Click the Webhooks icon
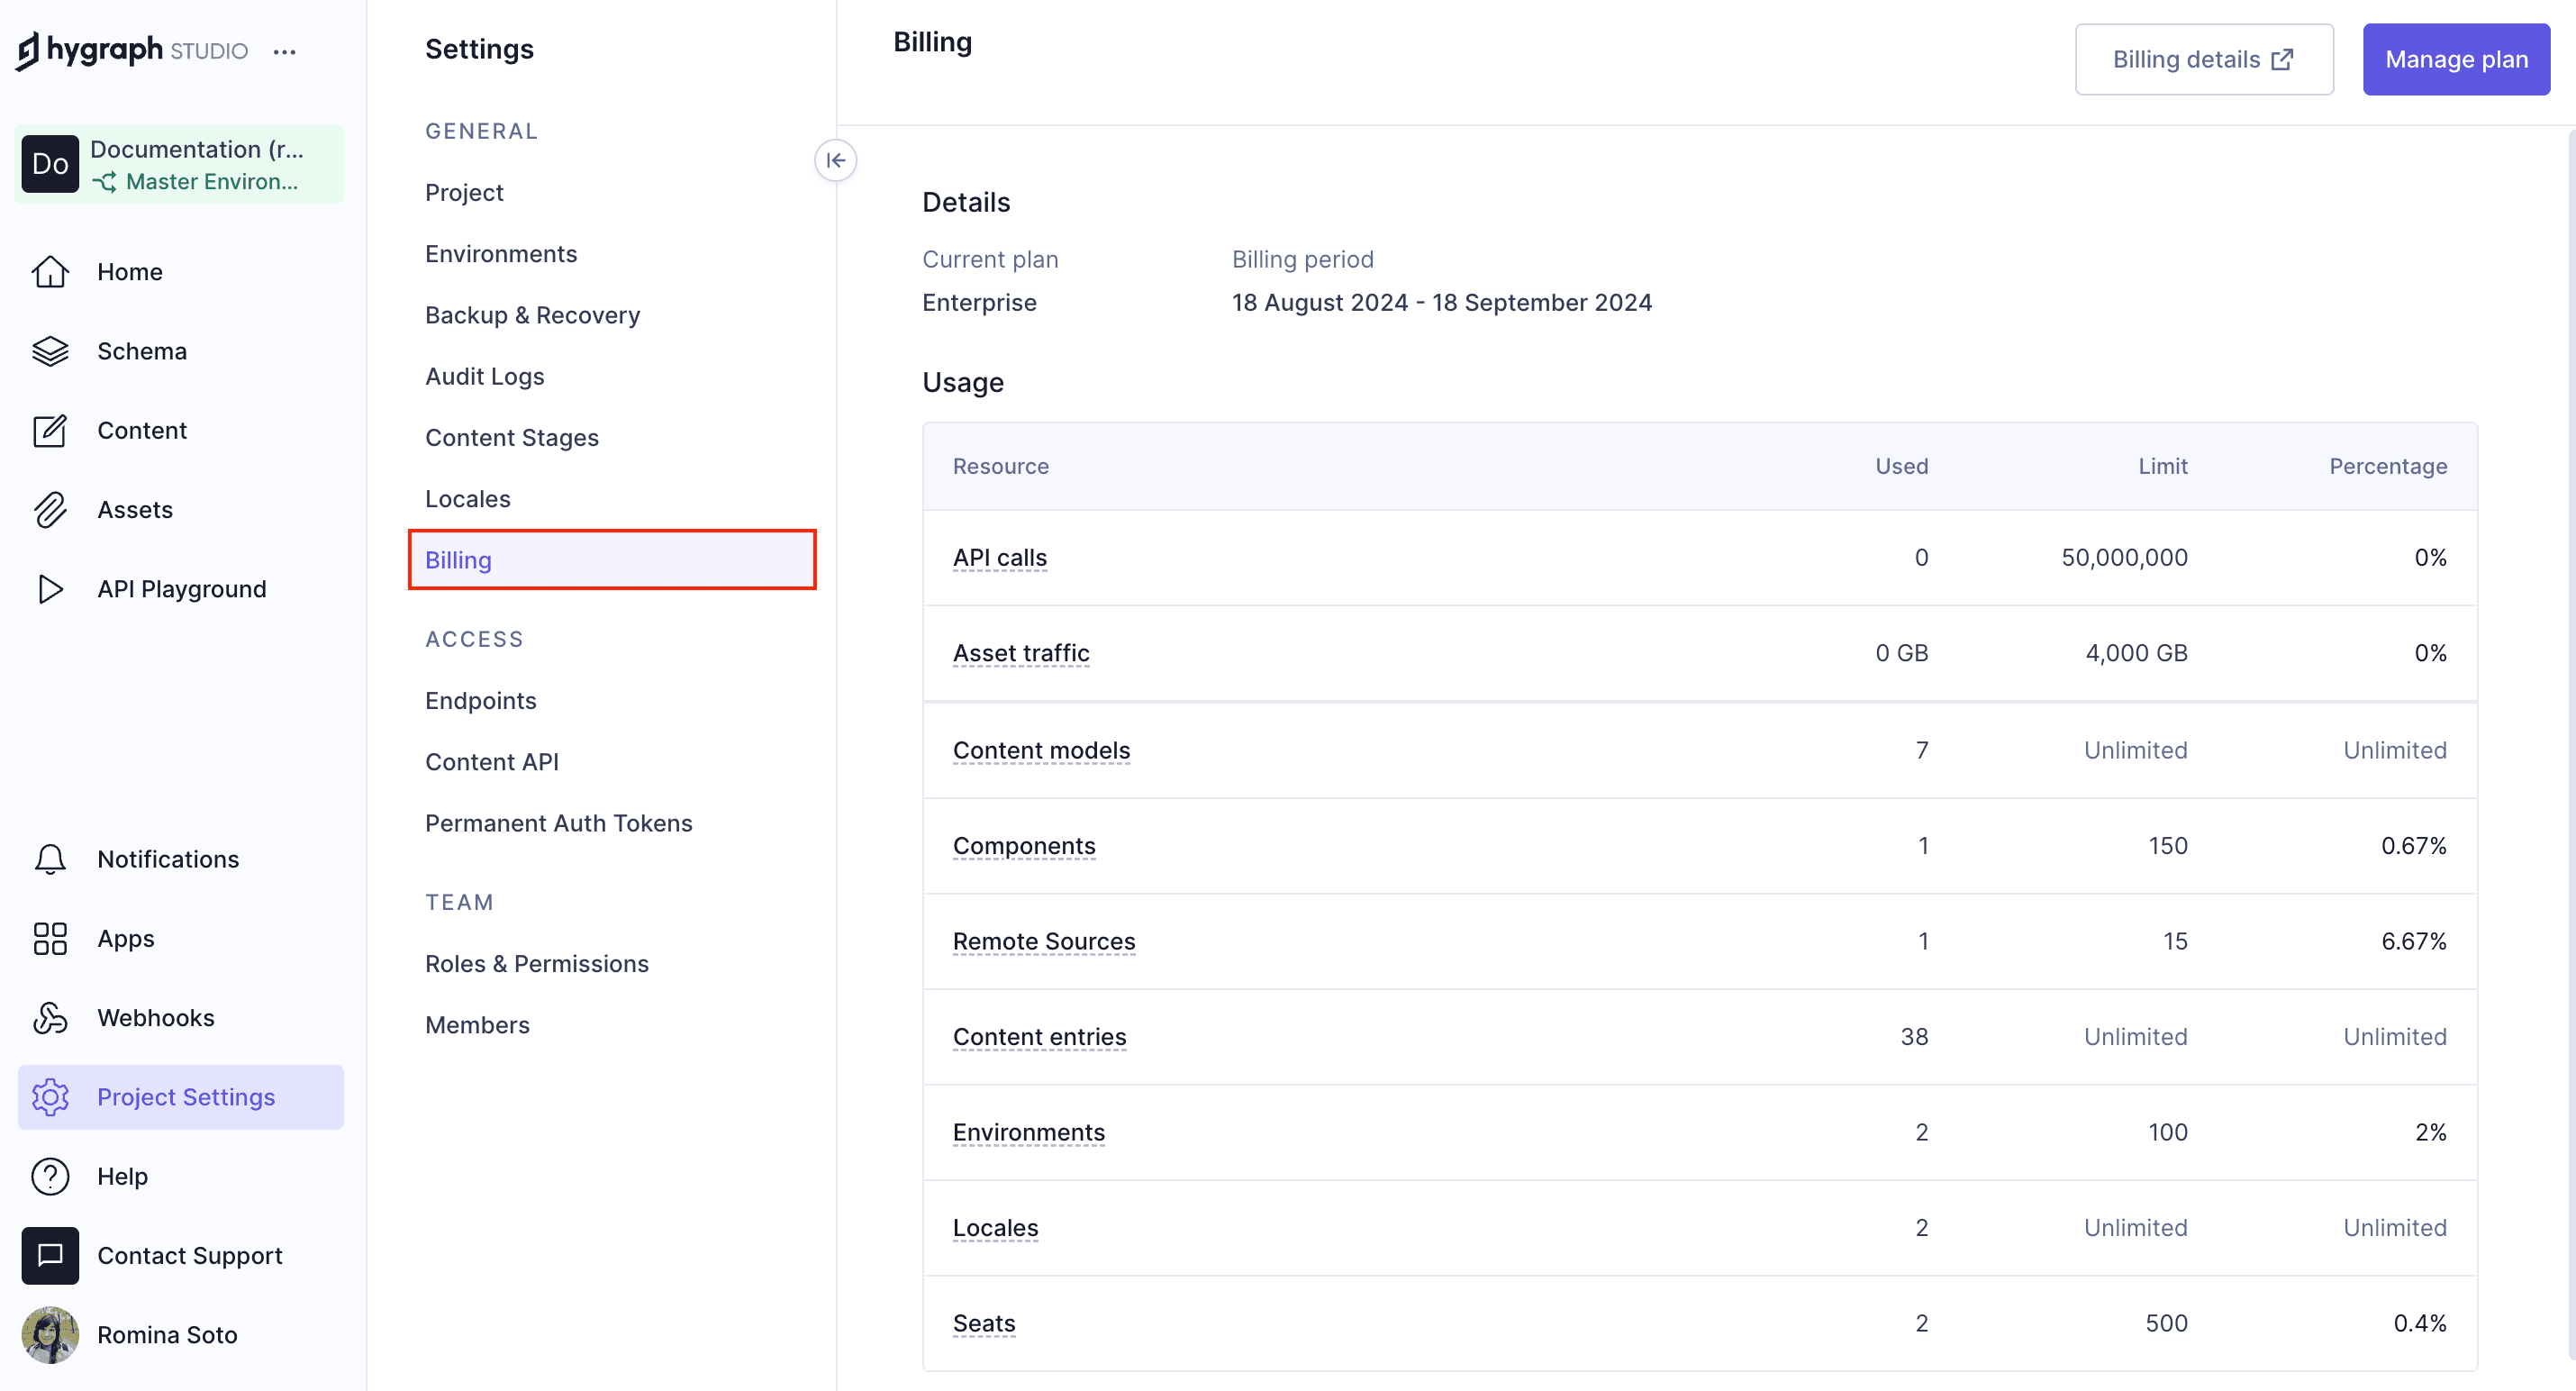 (50, 1018)
